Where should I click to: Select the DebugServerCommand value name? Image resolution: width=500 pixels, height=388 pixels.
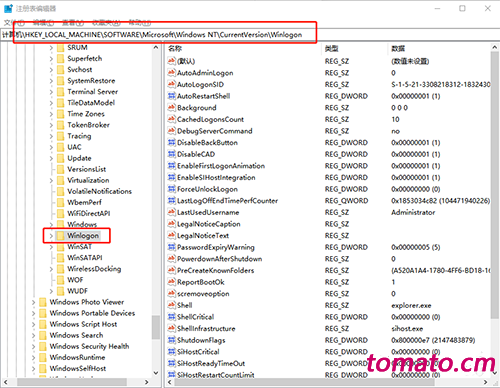point(215,131)
